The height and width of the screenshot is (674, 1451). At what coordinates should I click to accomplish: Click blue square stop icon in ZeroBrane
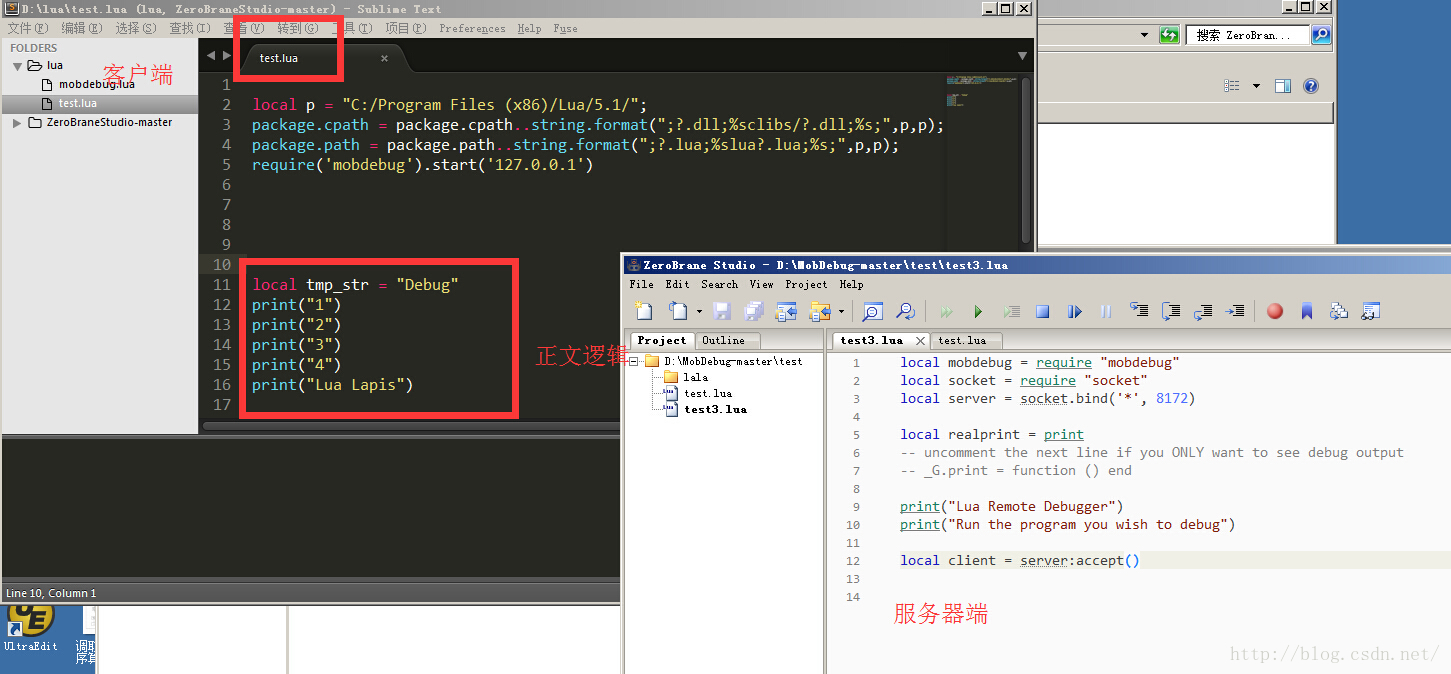click(x=1042, y=312)
